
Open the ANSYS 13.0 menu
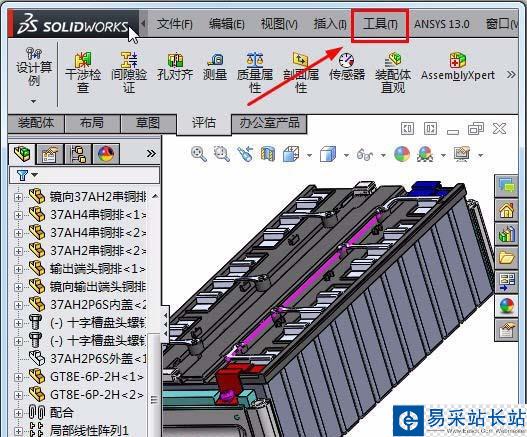pos(442,24)
